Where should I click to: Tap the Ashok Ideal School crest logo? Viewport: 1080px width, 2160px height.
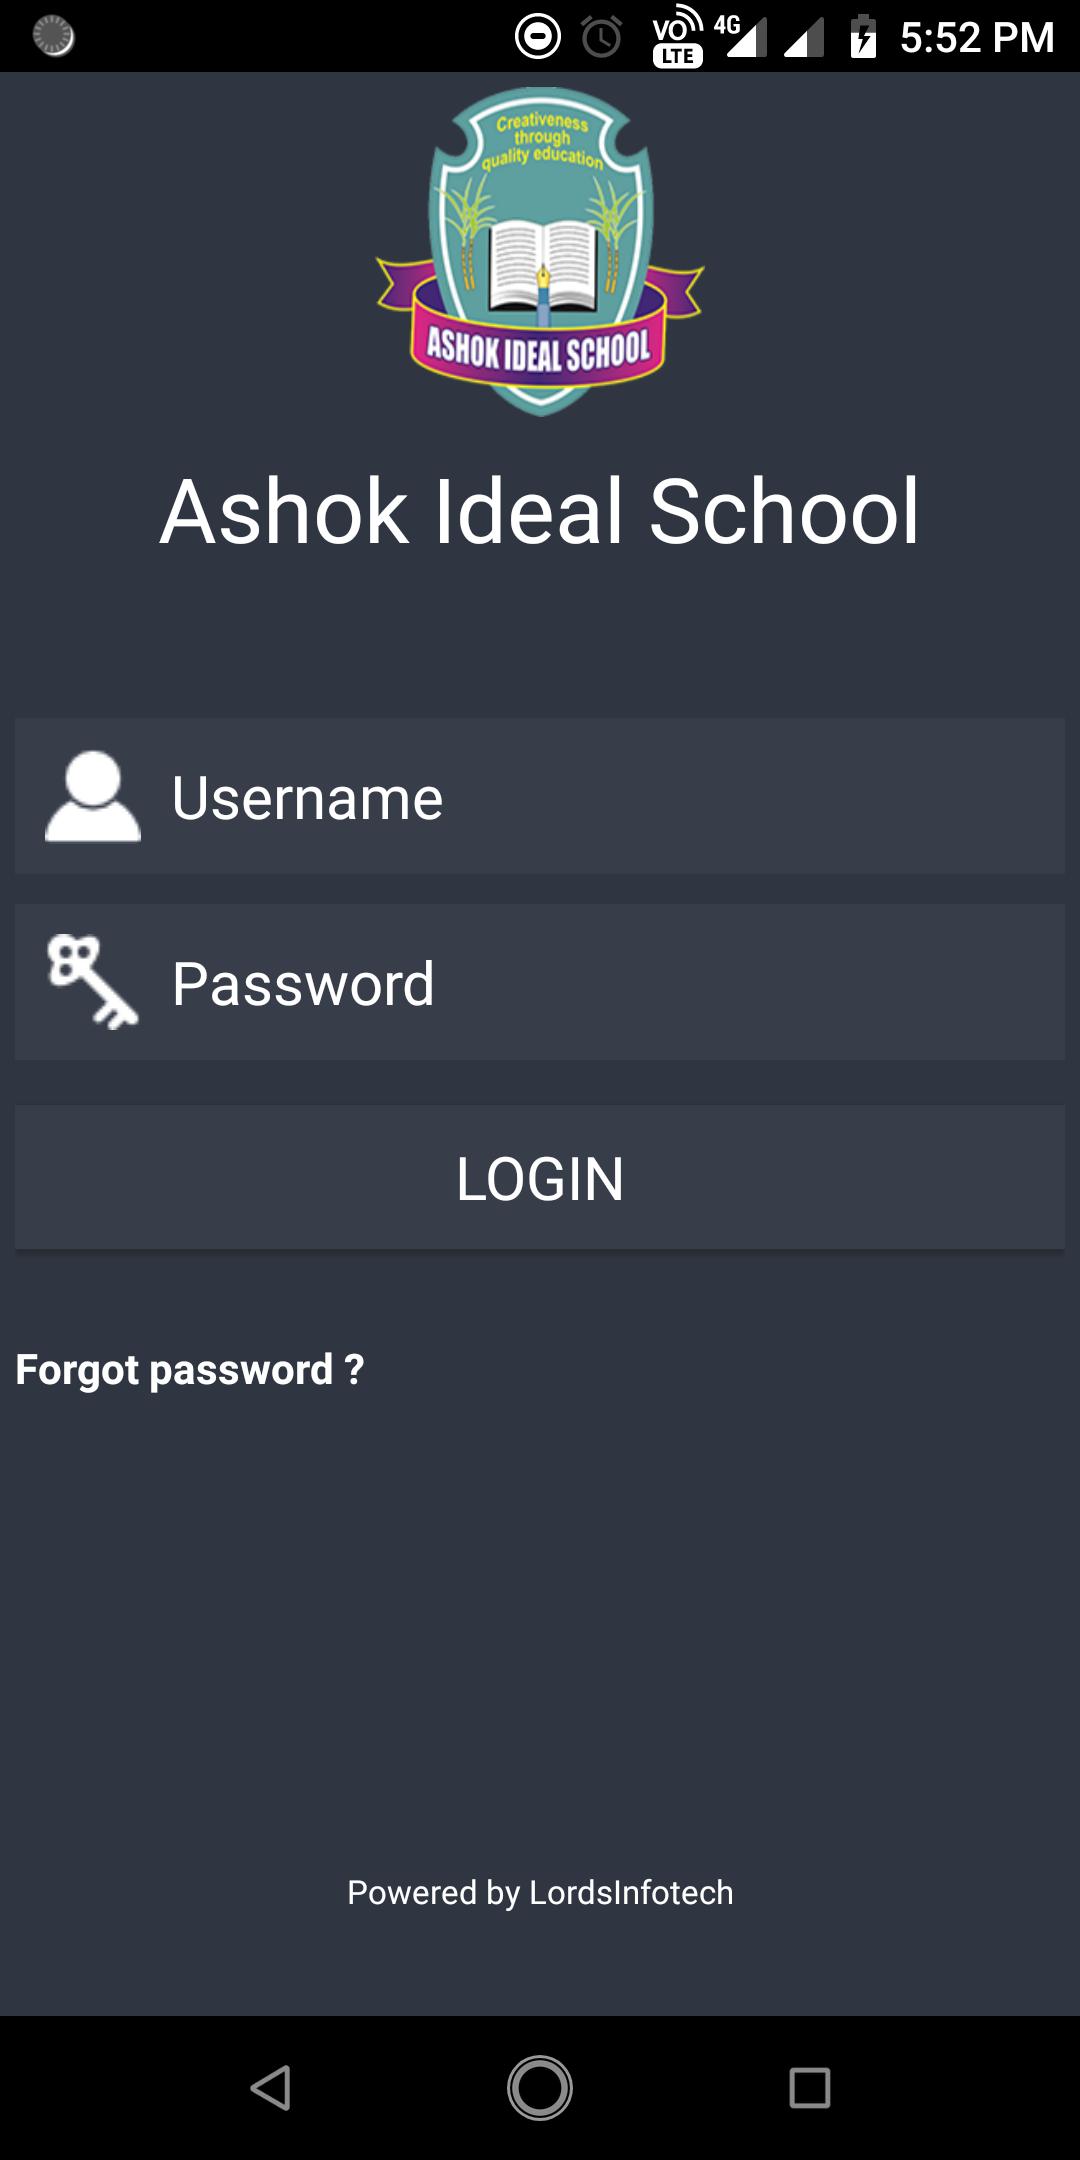[x=540, y=250]
